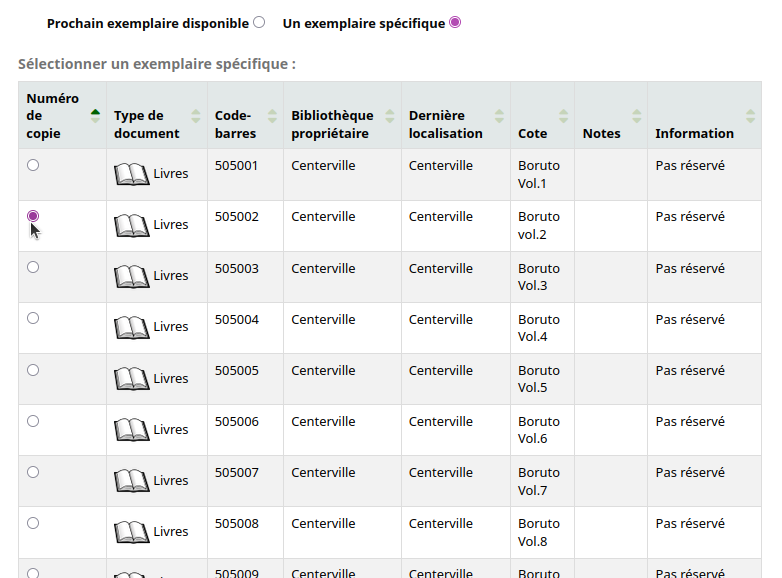
Task: Select 'Prochain exemplaire disponible' radio option
Action: coord(259,22)
